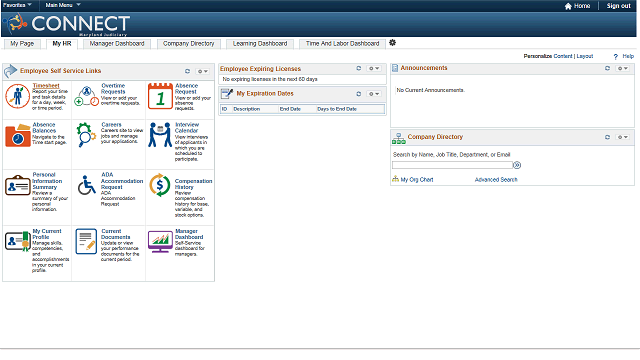Image resolution: width=640 pixels, height=360 pixels.
Task: Click the Compensation History dollar icon
Action: point(160,185)
